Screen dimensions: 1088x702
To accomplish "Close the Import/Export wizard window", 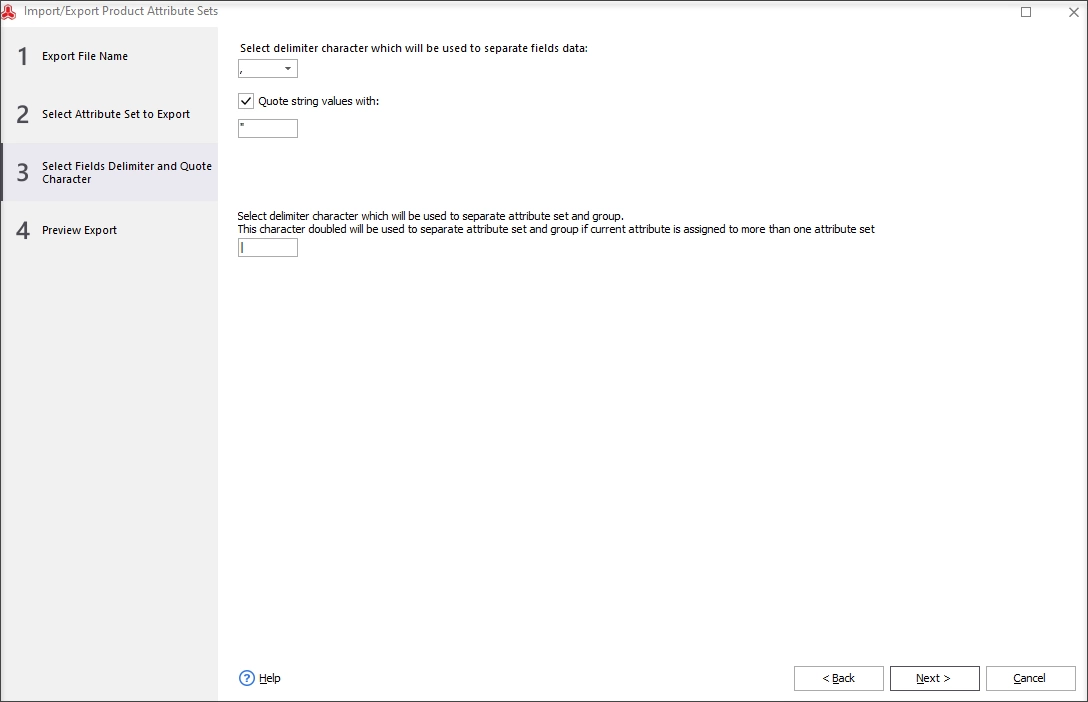I will pos(1073,12).
